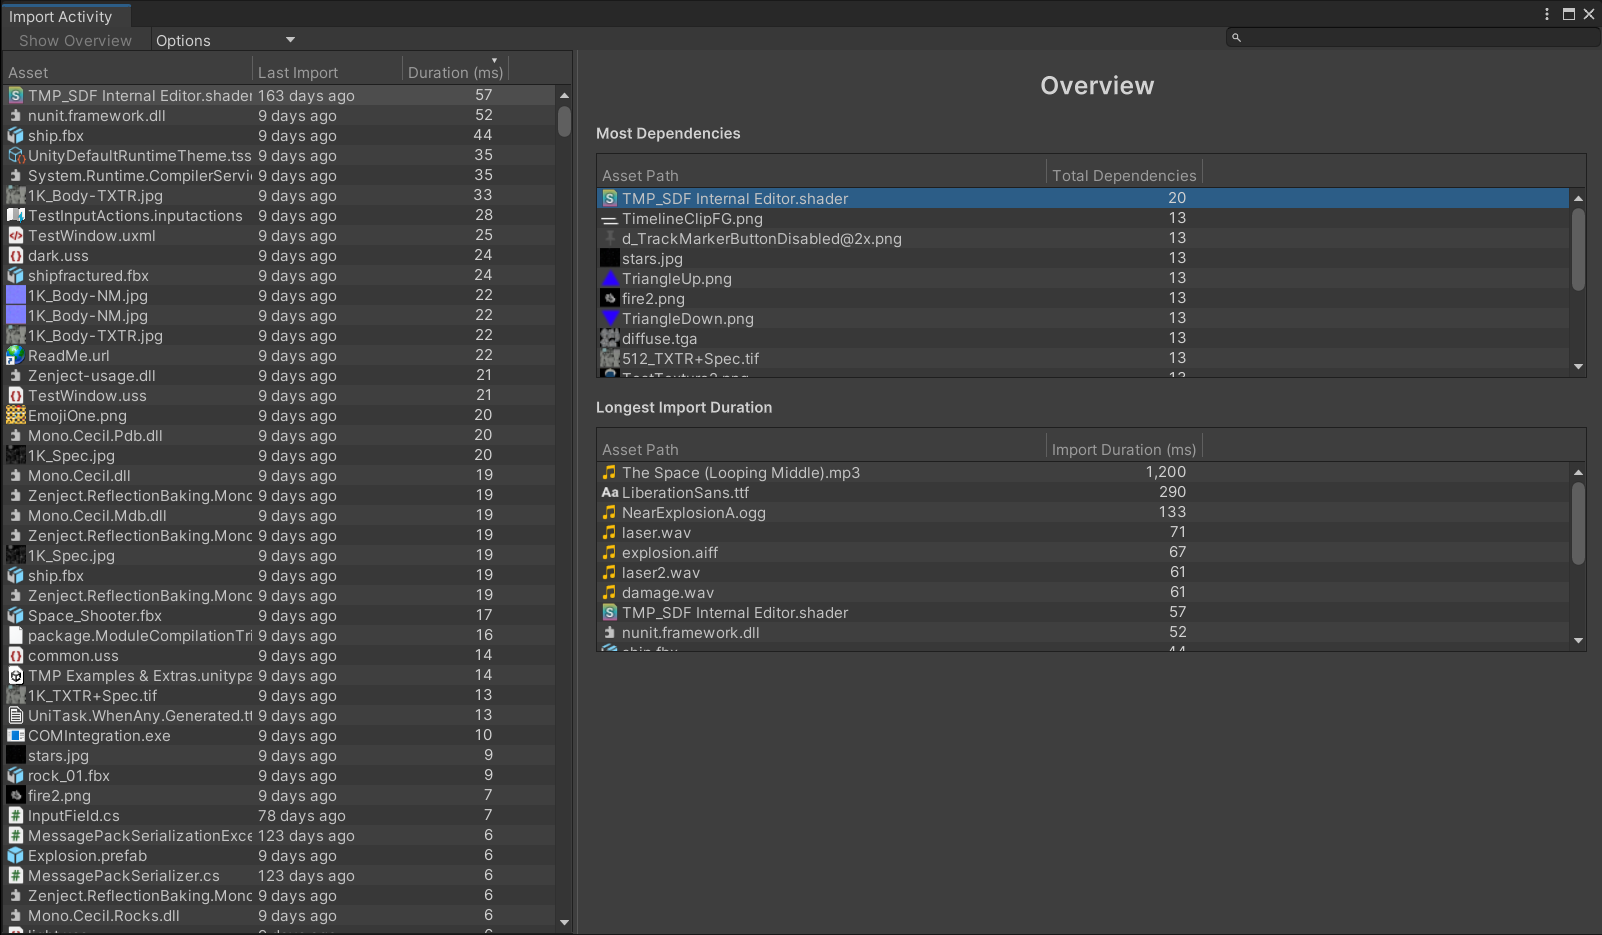Click the EmojiOne.png thumbnail icon
The height and width of the screenshot is (935, 1602).
point(16,416)
